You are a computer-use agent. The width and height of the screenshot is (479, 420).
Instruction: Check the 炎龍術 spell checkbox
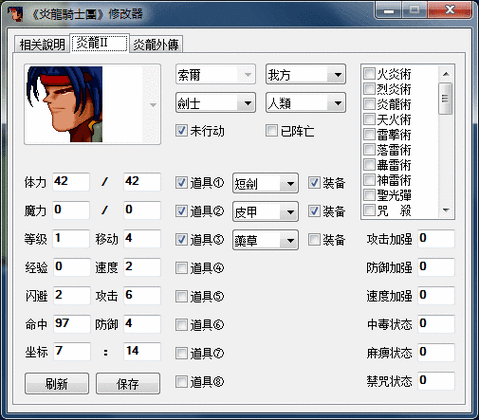(x=369, y=104)
